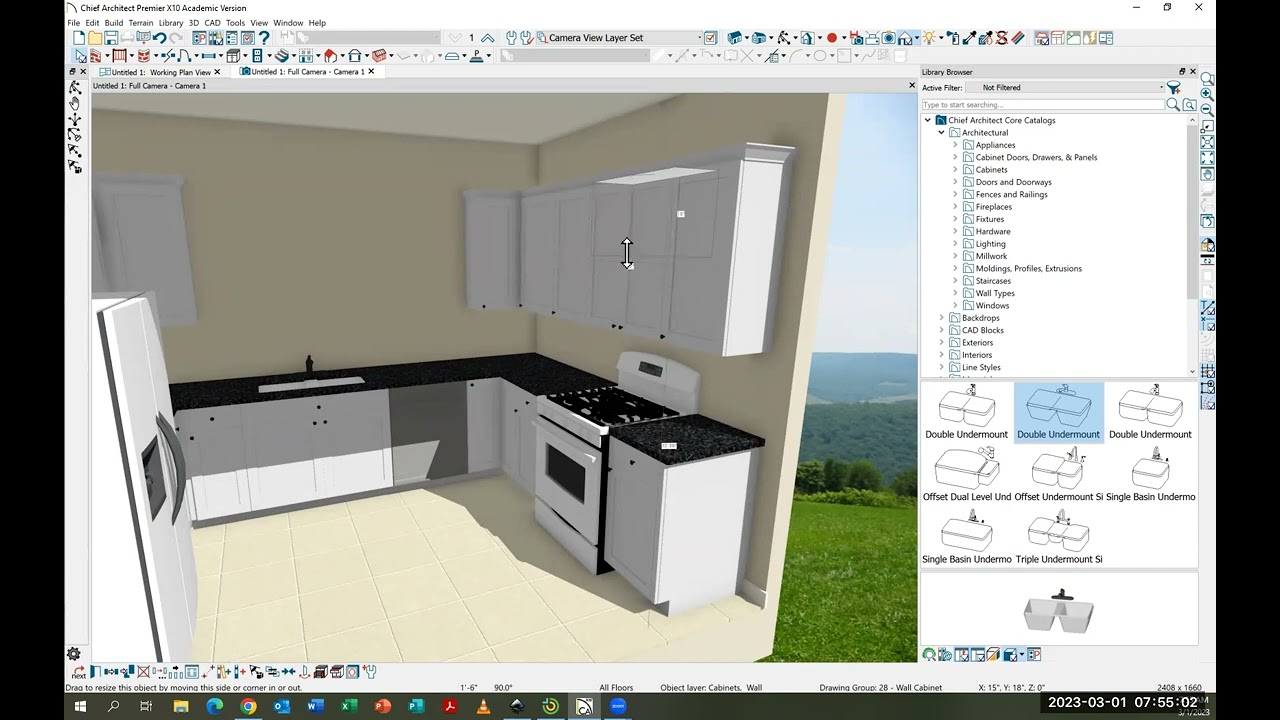This screenshot has width=1280, height=720.
Task: Select the highlighted Double Undermount sink thumbnail
Action: coord(1059,413)
